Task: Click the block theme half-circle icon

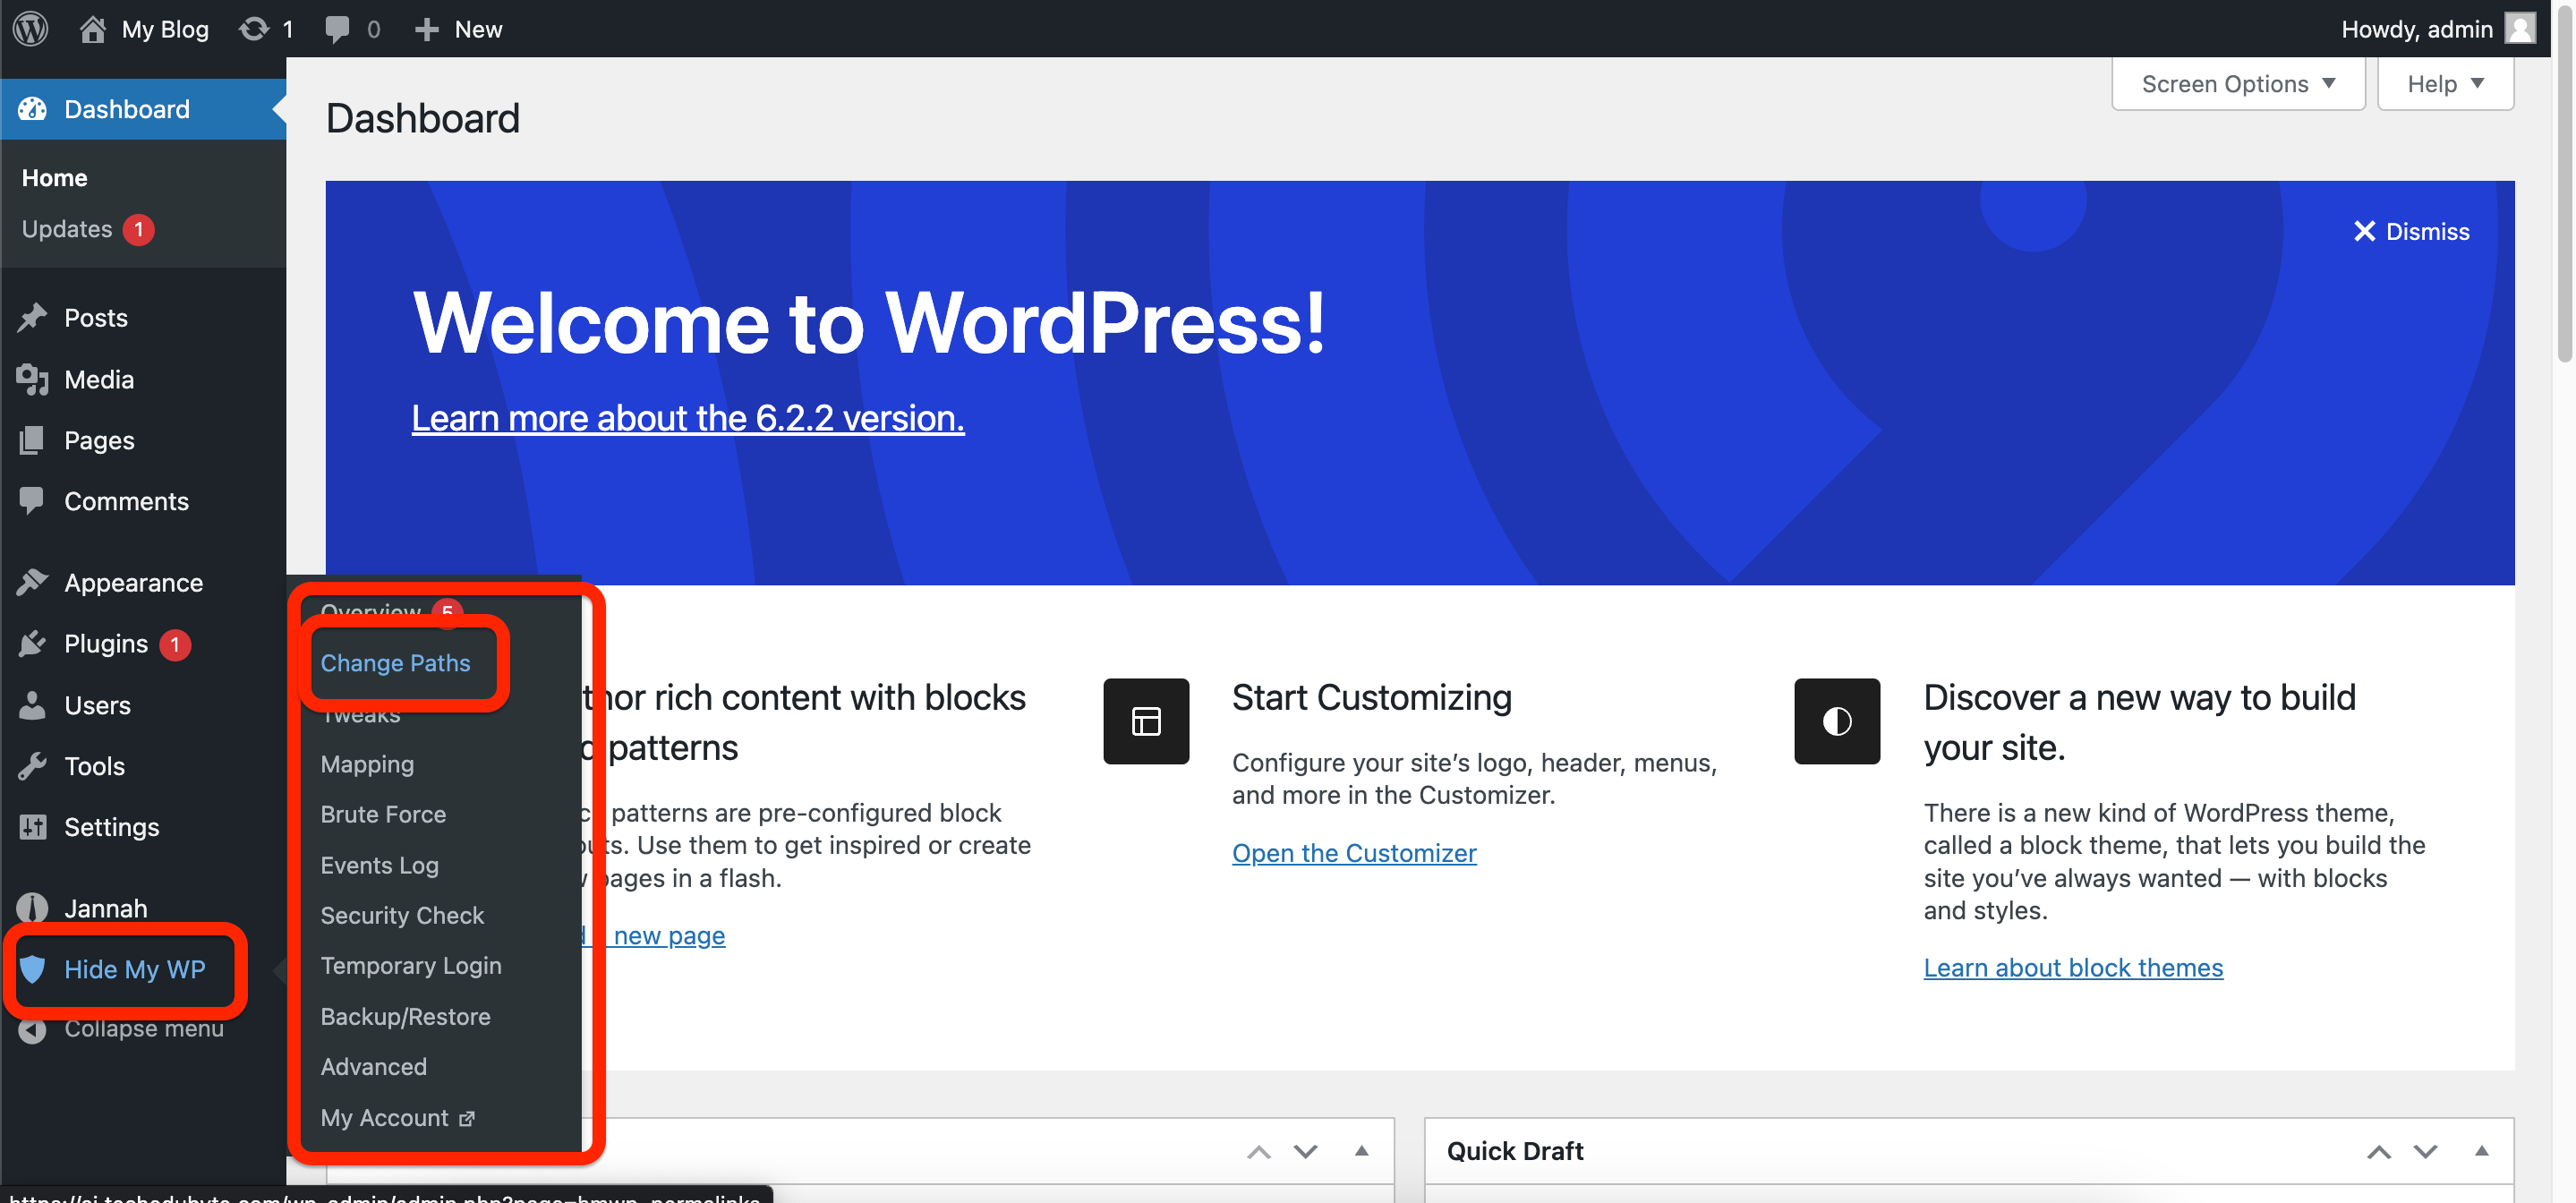Action: 1836,721
